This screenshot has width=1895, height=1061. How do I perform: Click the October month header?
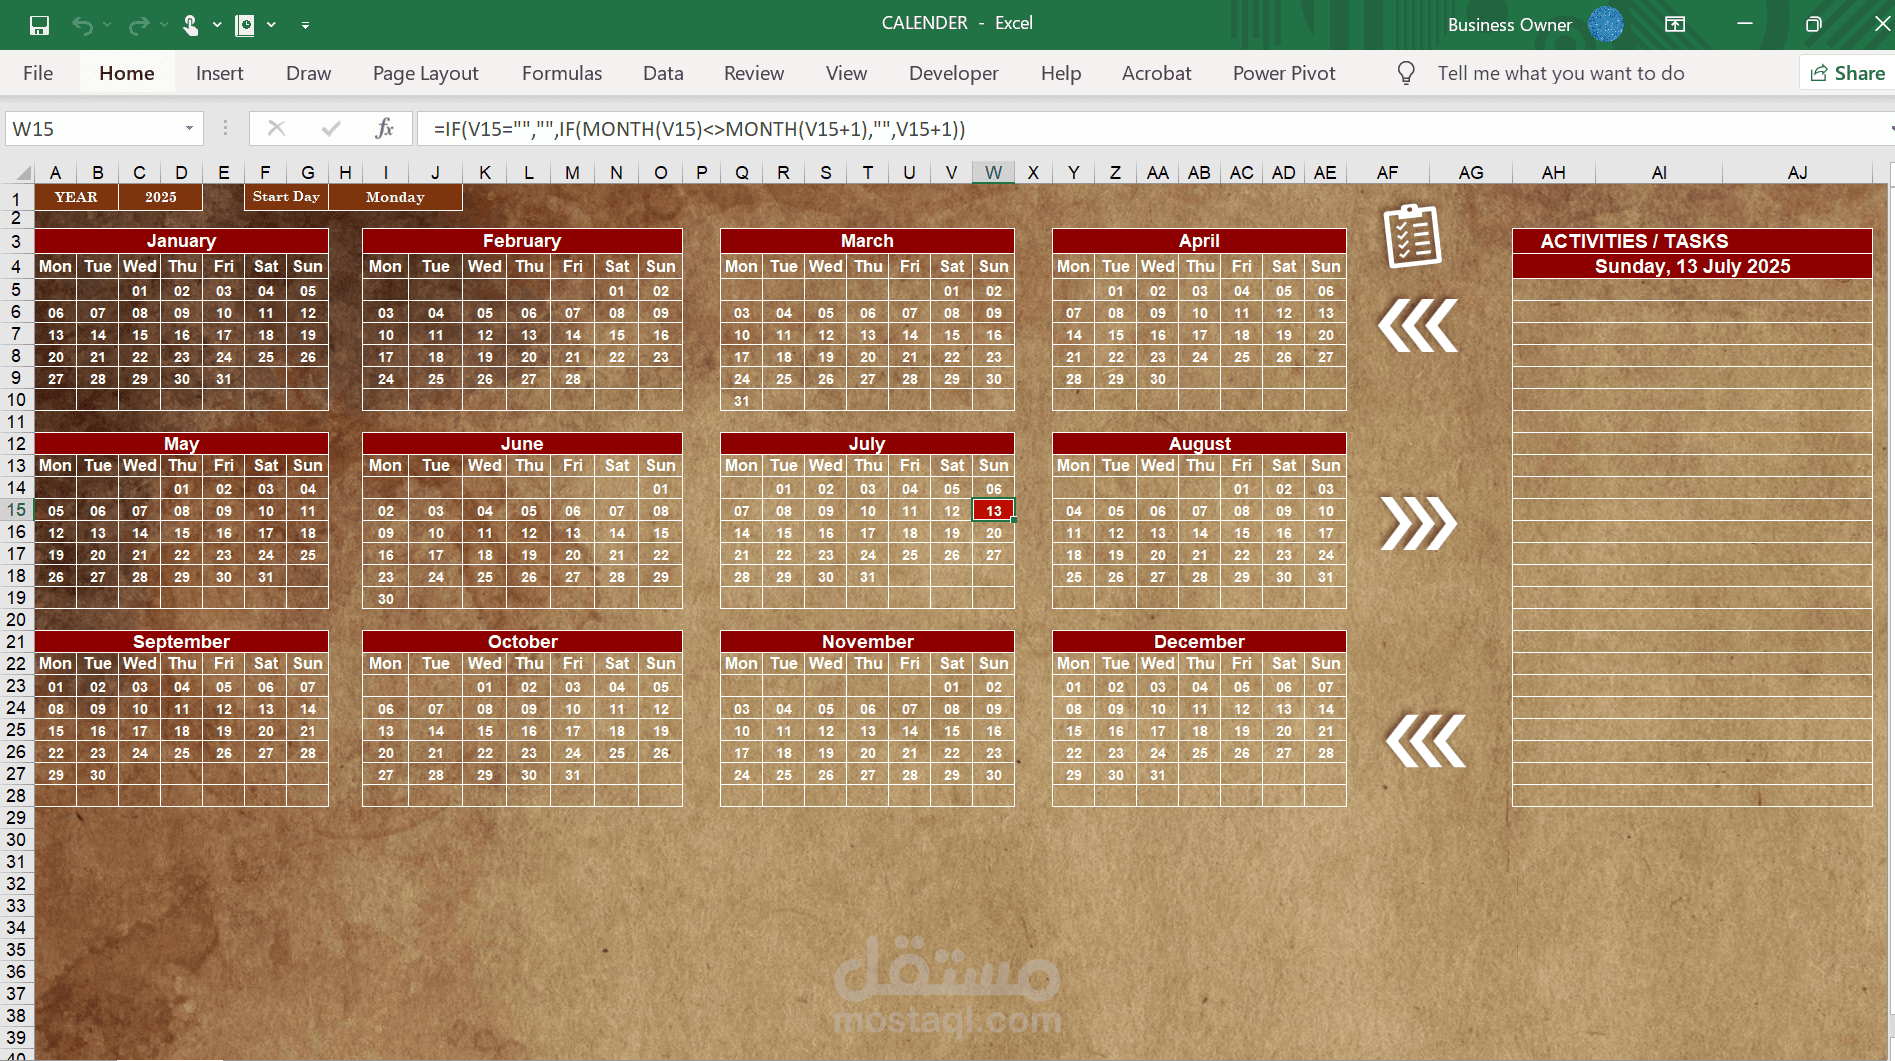click(x=522, y=641)
